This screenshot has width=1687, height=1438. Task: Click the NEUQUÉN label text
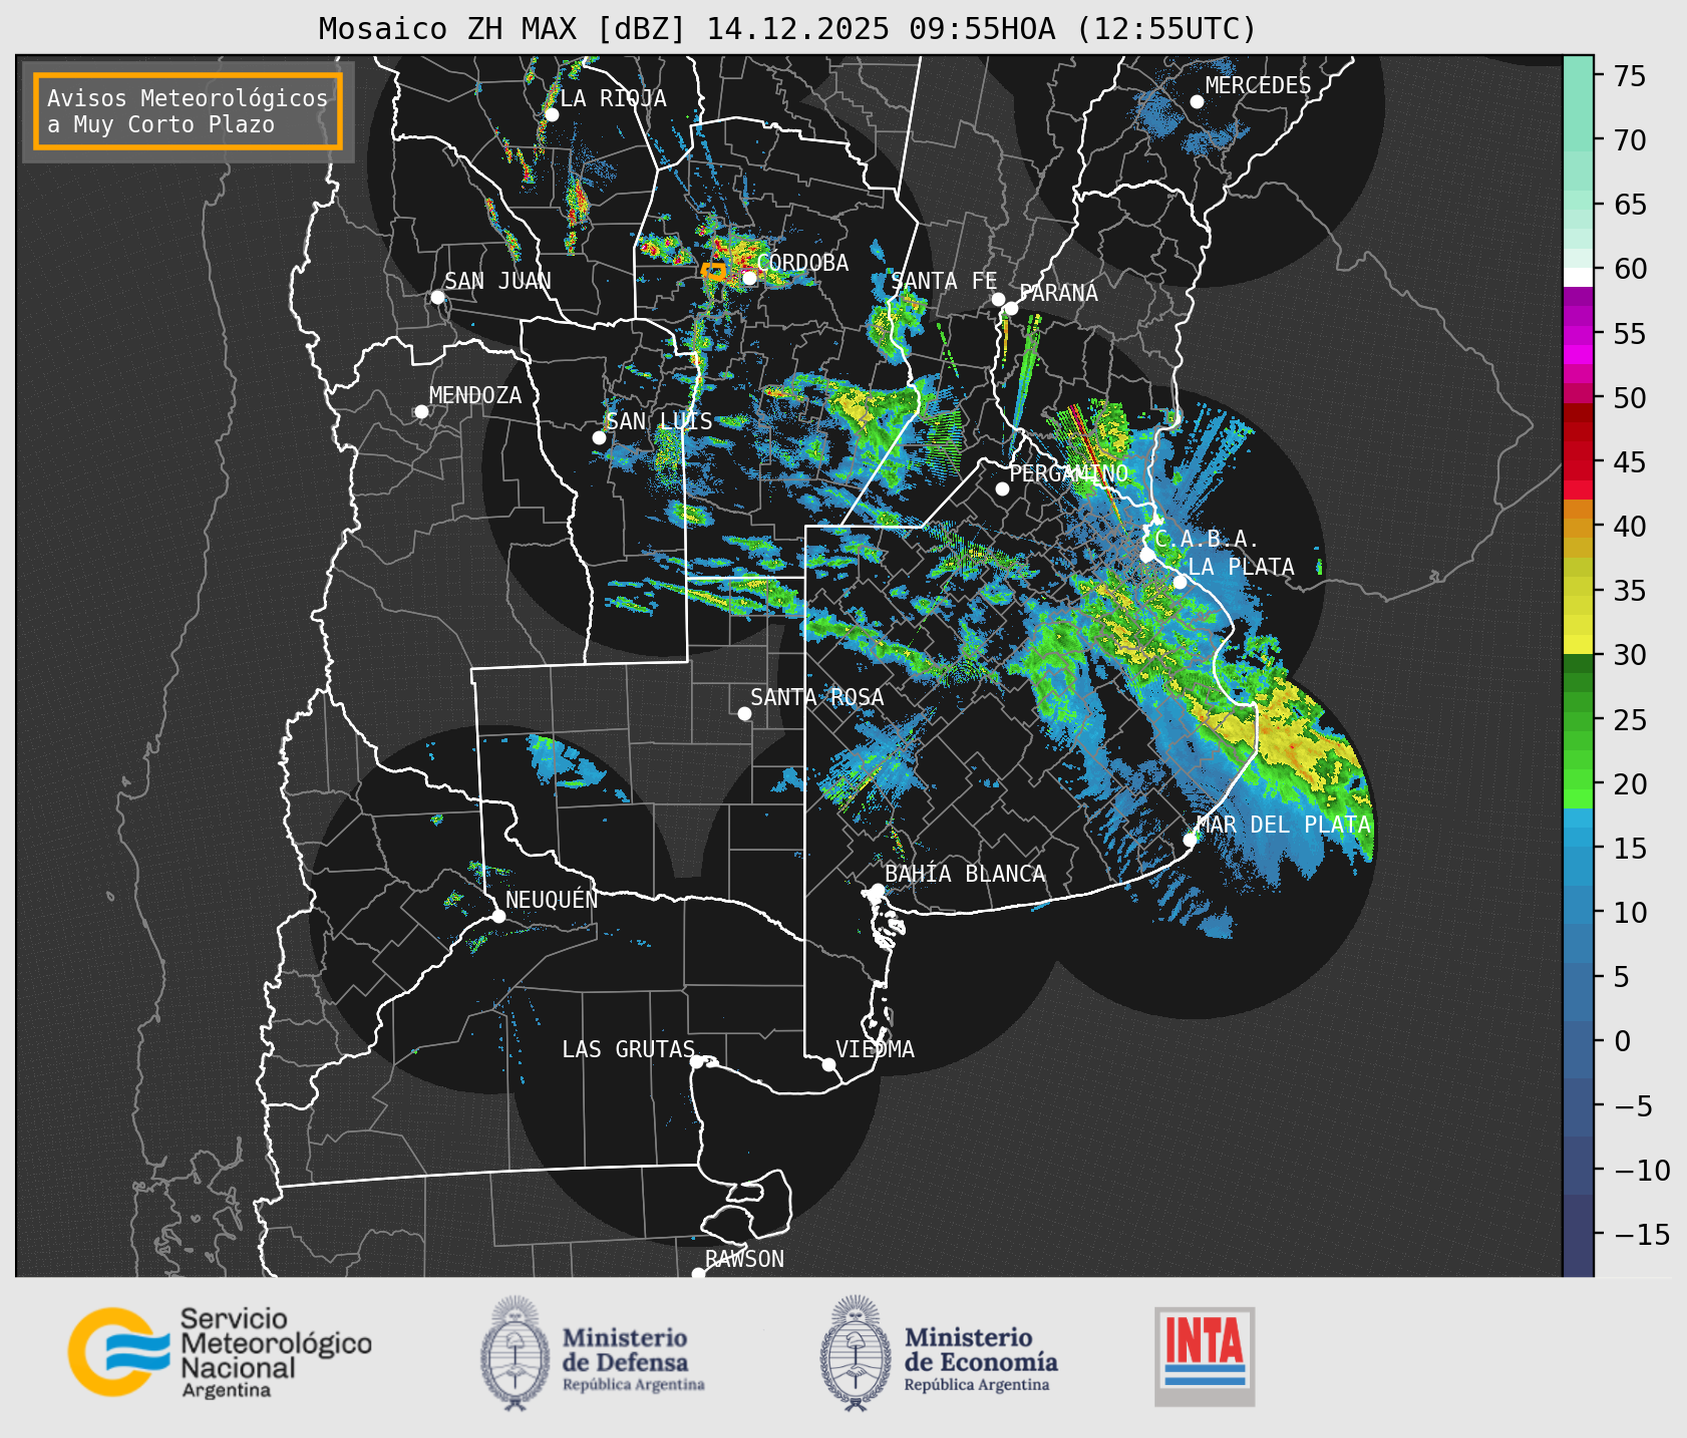[552, 899]
